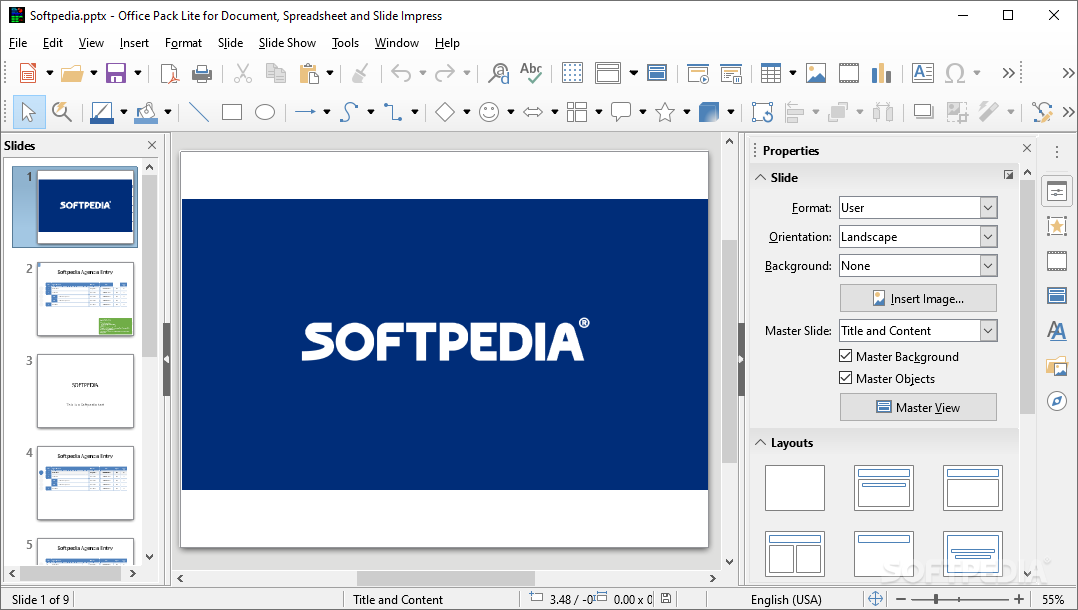Click the fill color bucket swatch

click(x=146, y=112)
